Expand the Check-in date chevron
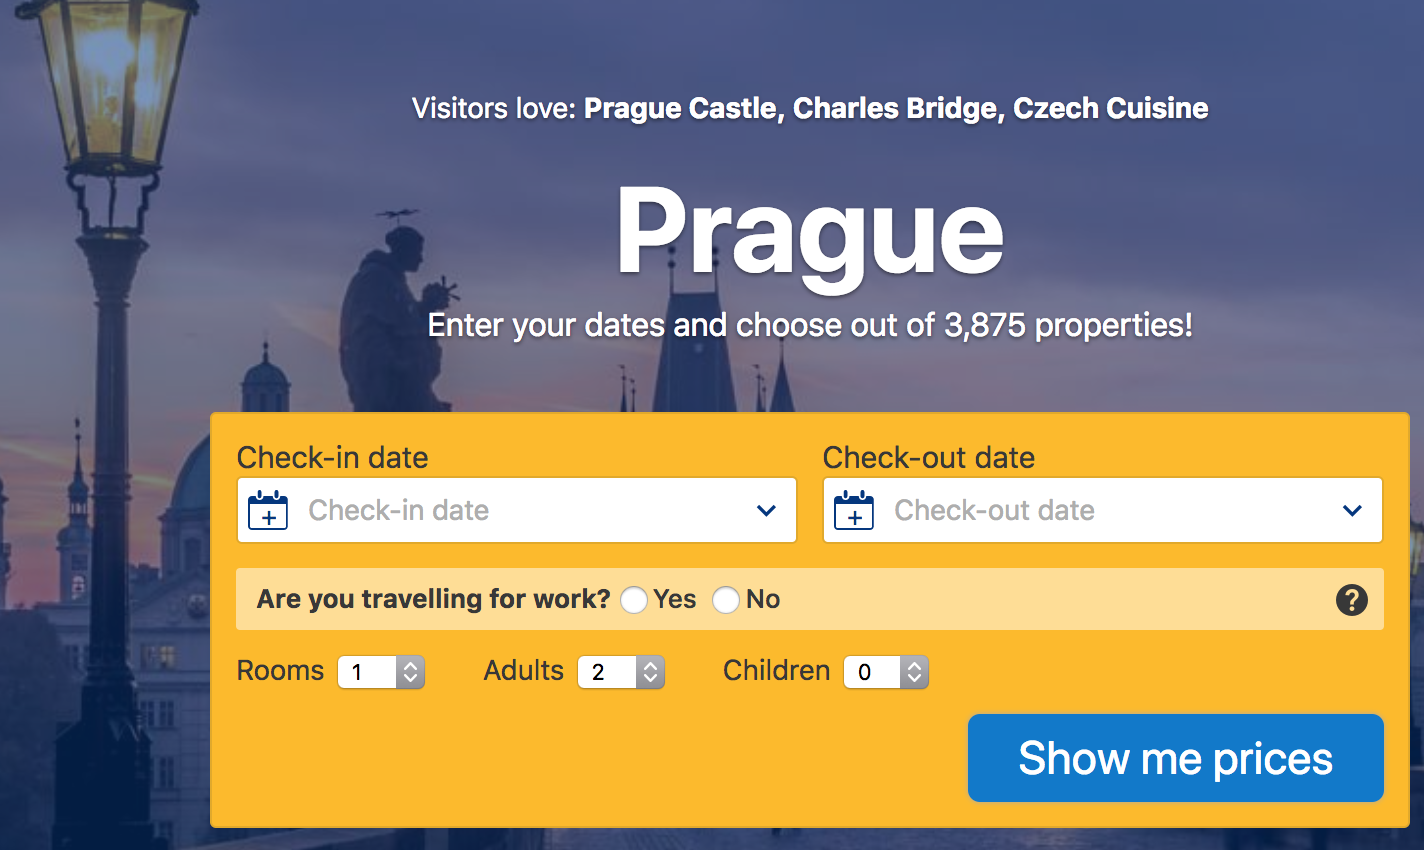 point(767,511)
